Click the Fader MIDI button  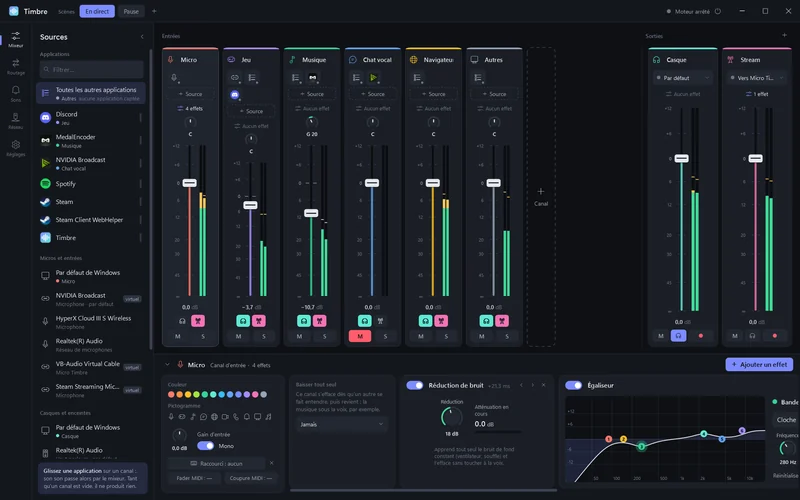coord(194,478)
